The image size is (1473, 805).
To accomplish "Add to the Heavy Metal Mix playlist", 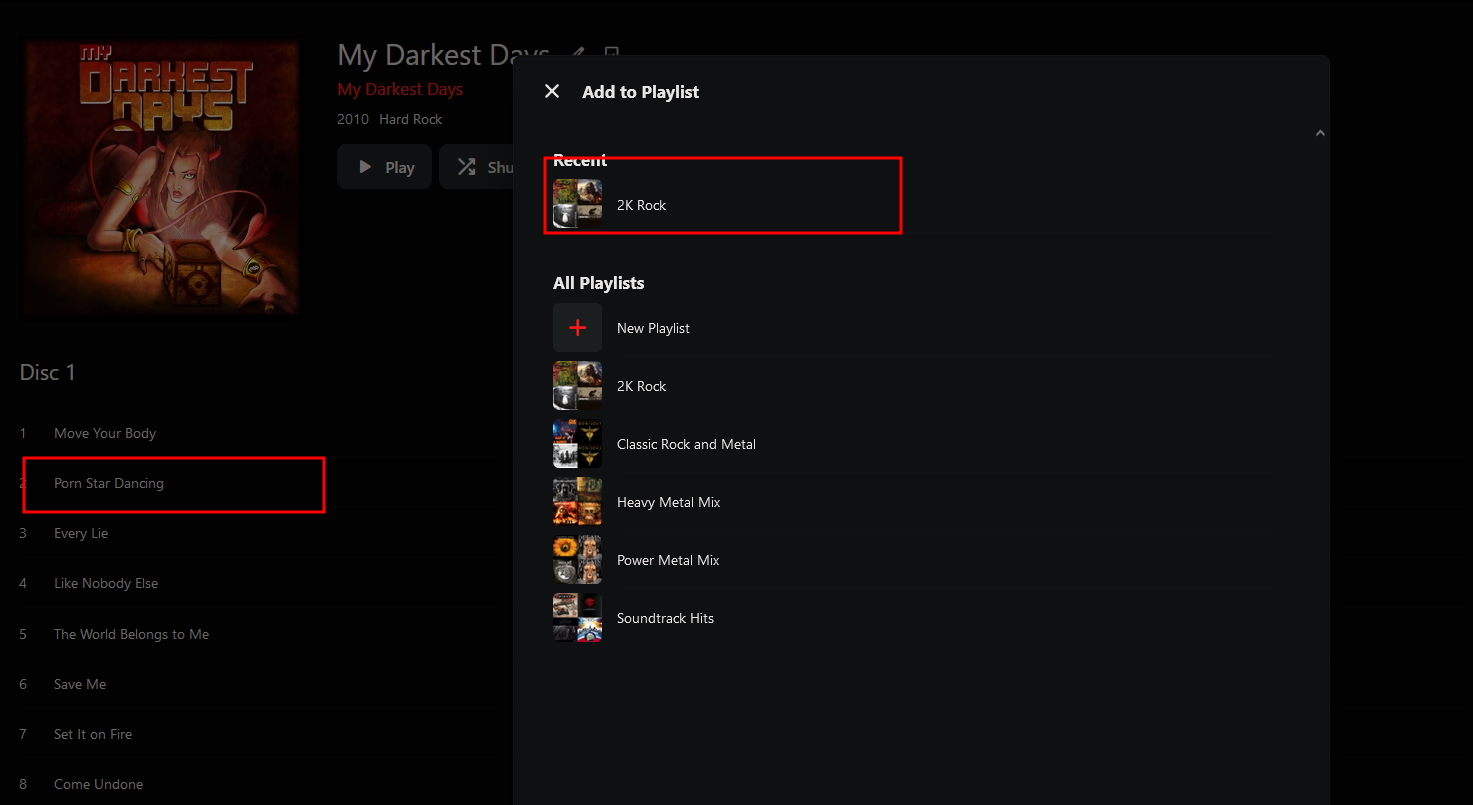I will tap(668, 502).
